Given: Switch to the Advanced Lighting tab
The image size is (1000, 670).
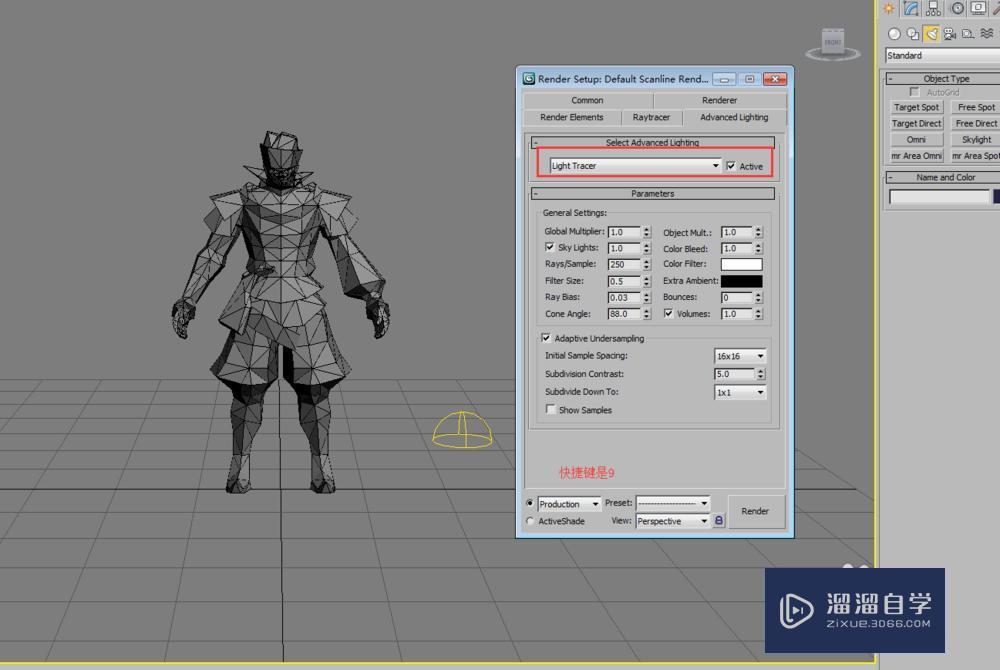Looking at the screenshot, I should pyautogui.click(x=734, y=117).
